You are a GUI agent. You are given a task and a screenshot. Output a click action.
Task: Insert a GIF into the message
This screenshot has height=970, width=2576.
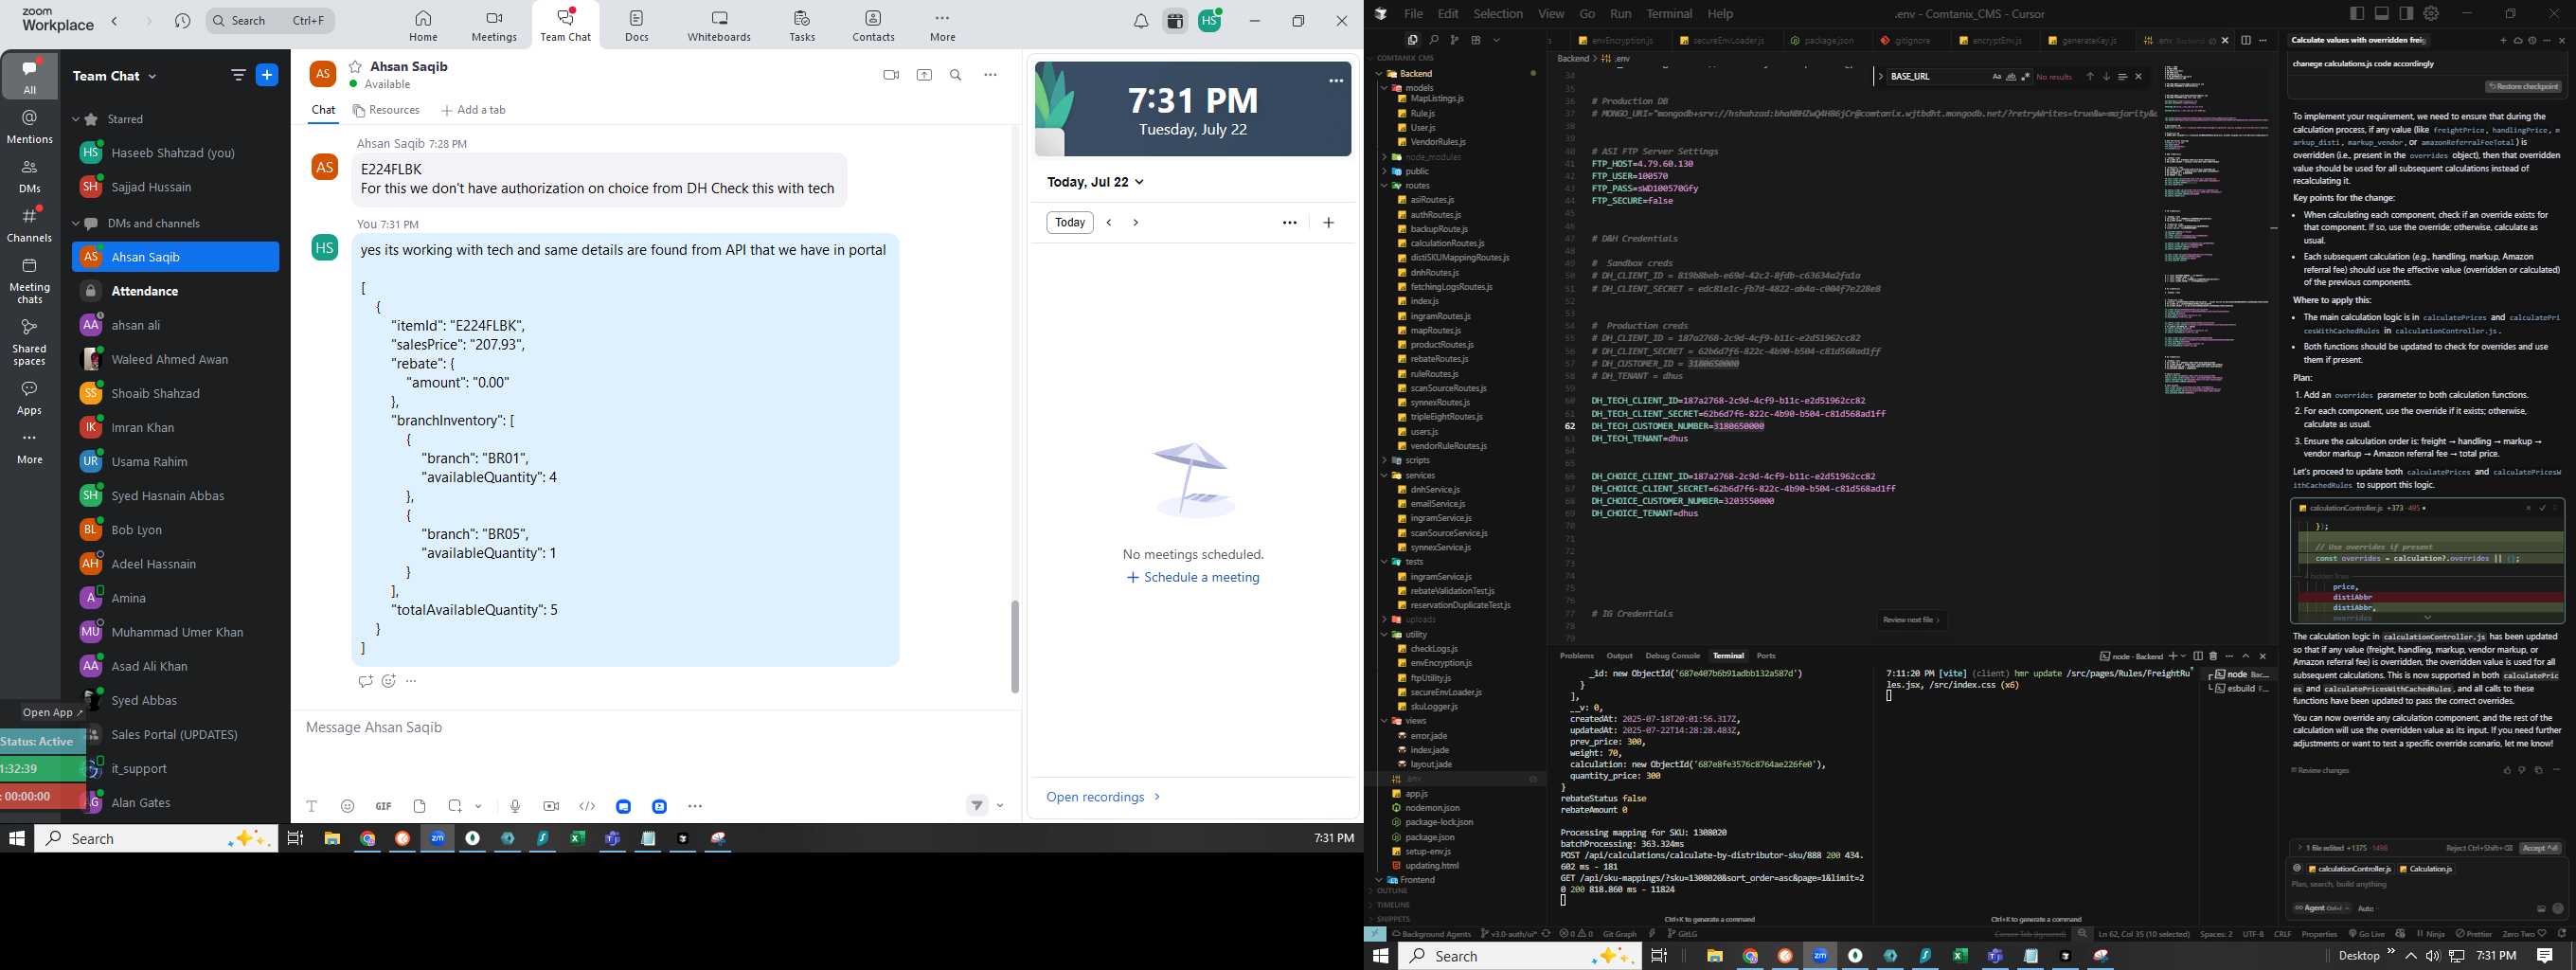tap(383, 806)
